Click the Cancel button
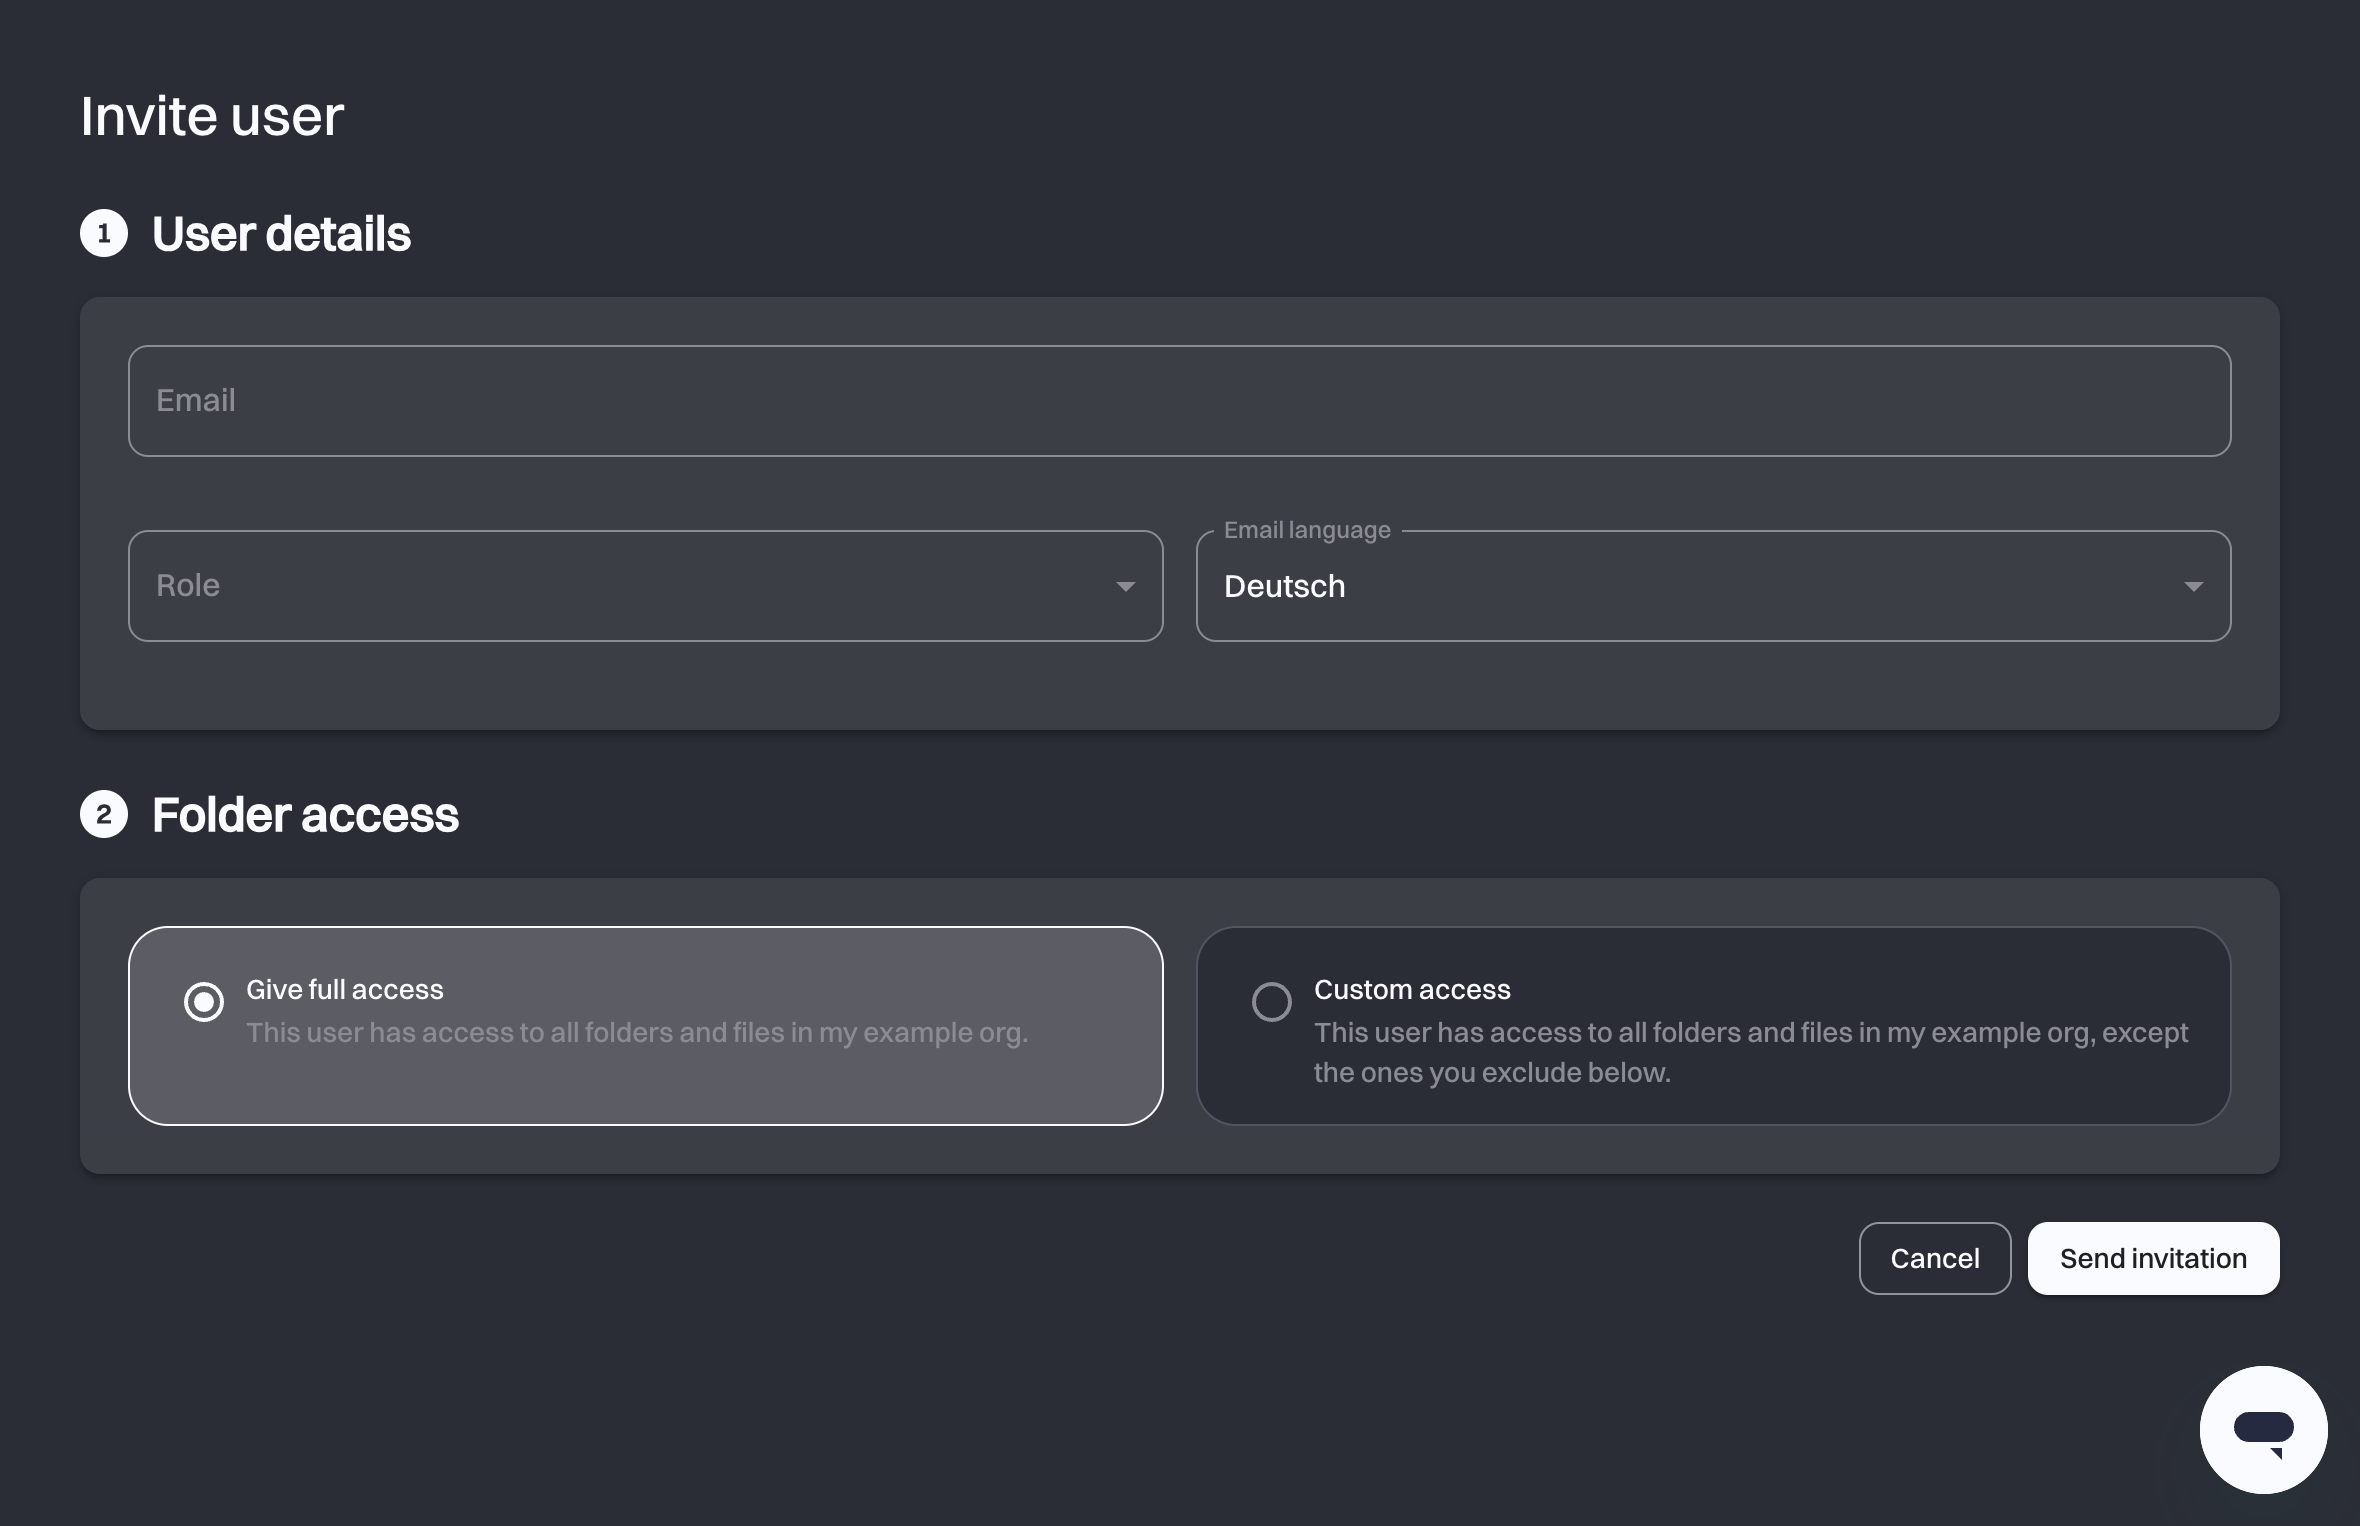The image size is (2360, 1526). point(1935,1258)
